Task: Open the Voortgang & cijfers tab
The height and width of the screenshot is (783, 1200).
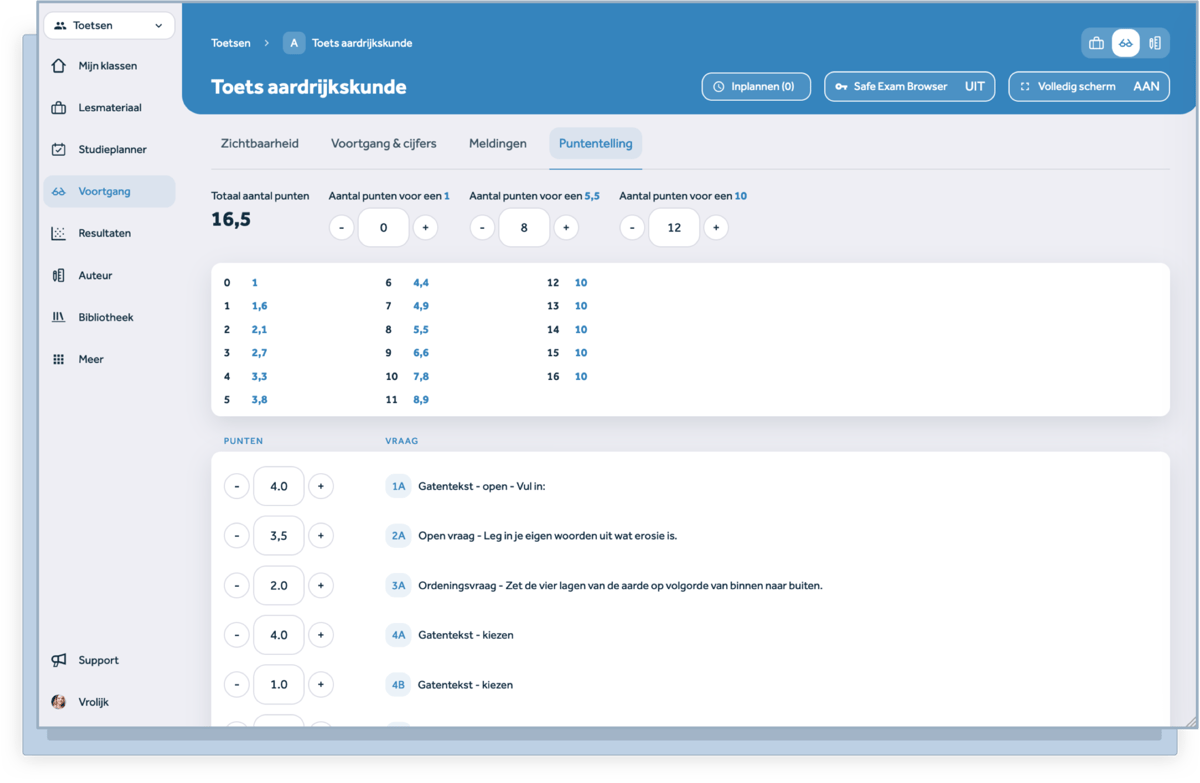Action: click(x=384, y=143)
